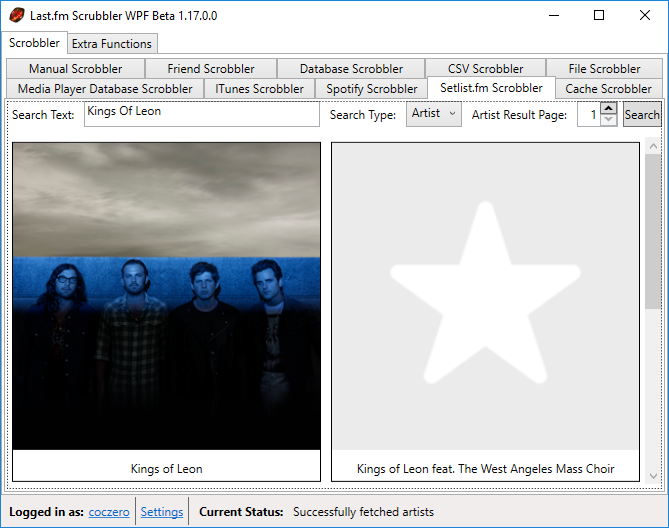
Task: Switch to the ITunes Scrobbler tab
Action: point(259,89)
